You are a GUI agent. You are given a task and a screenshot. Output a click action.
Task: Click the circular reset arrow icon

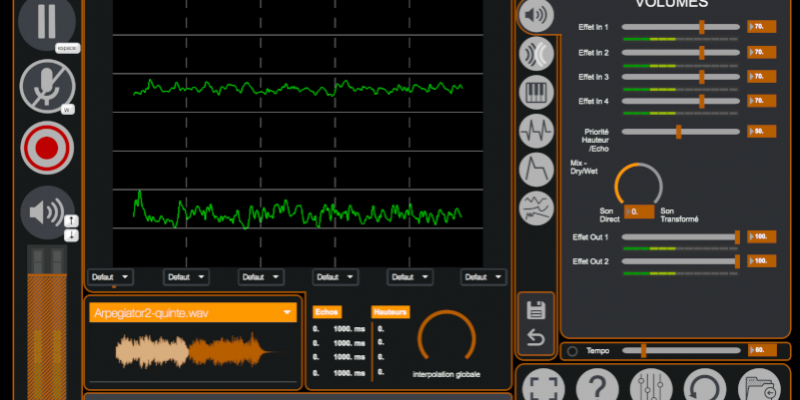click(704, 387)
